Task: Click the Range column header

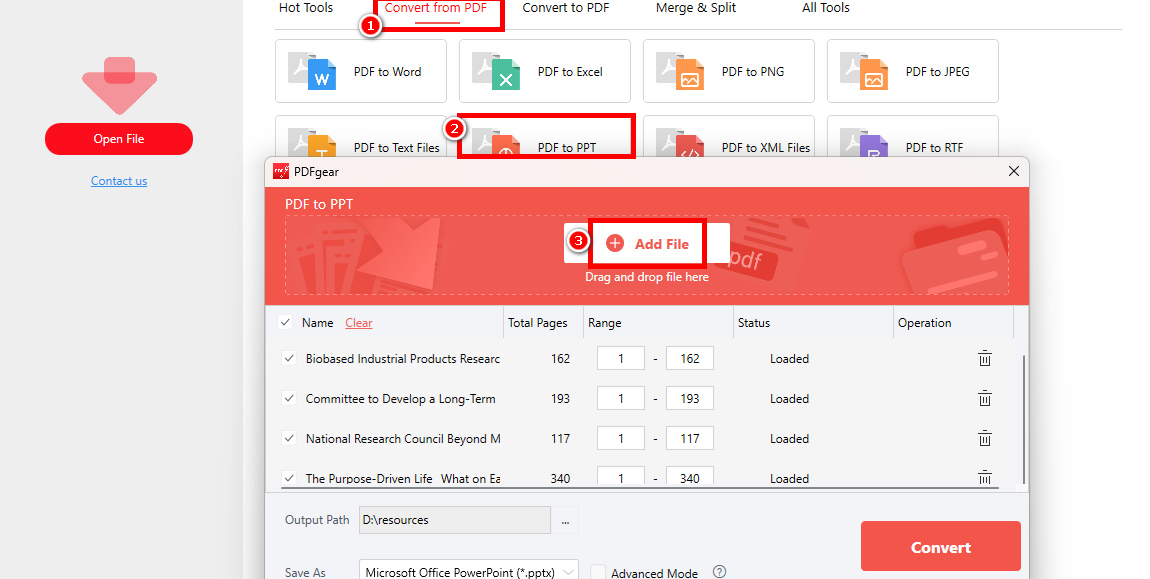Action: (x=659, y=323)
